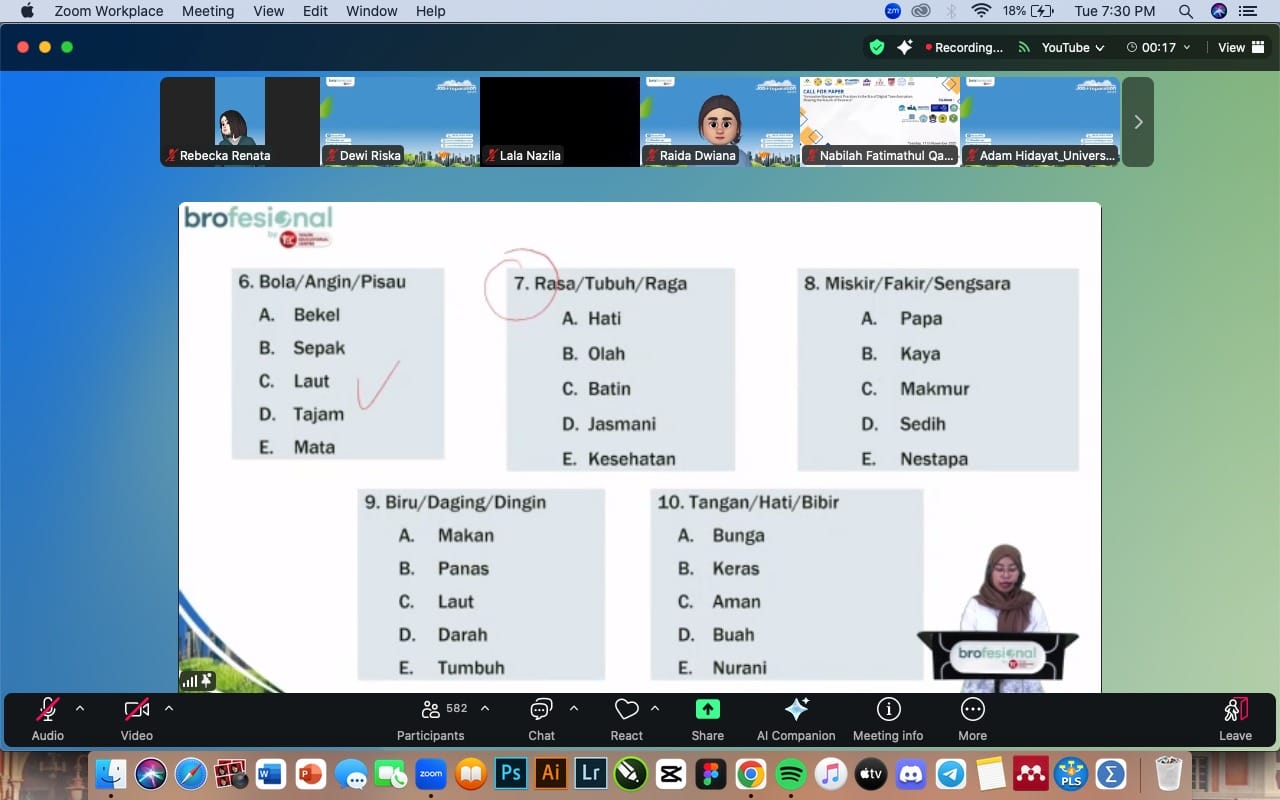Expand audio settings caret

click(80, 708)
